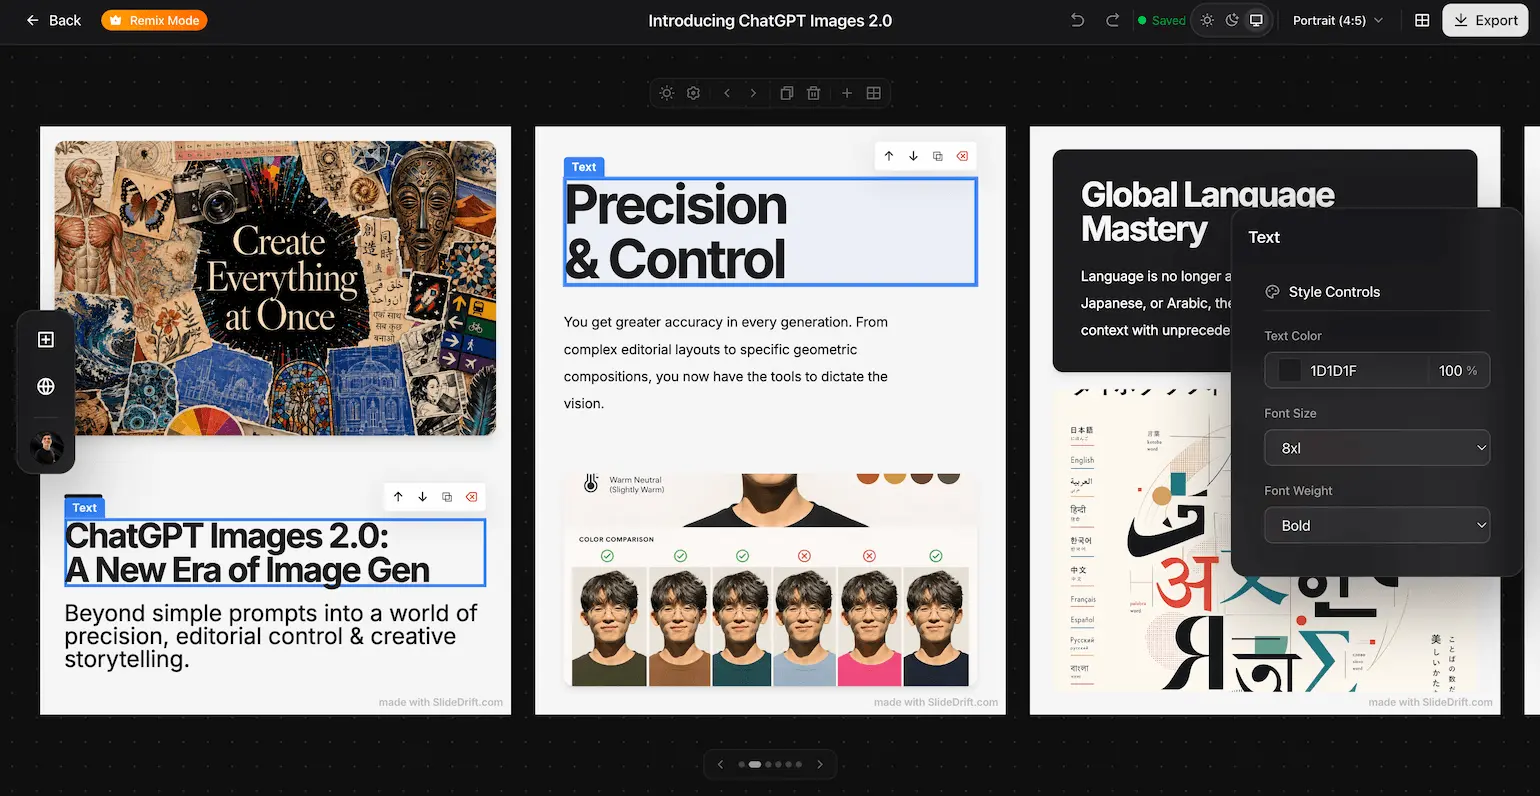Click the presentation title 'Introducing ChatGPT Images 2.0'
The image size is (1540, 796).
(x=770, y=20)
